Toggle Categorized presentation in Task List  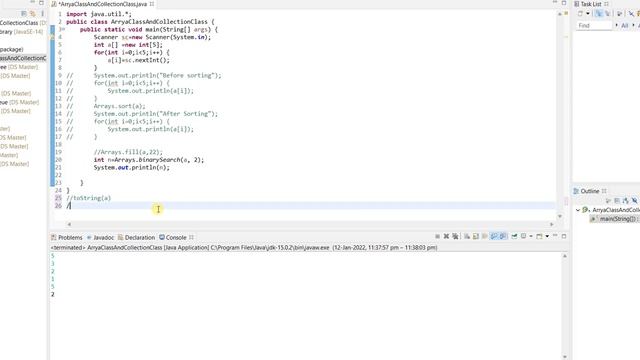(x=598, y=13)
